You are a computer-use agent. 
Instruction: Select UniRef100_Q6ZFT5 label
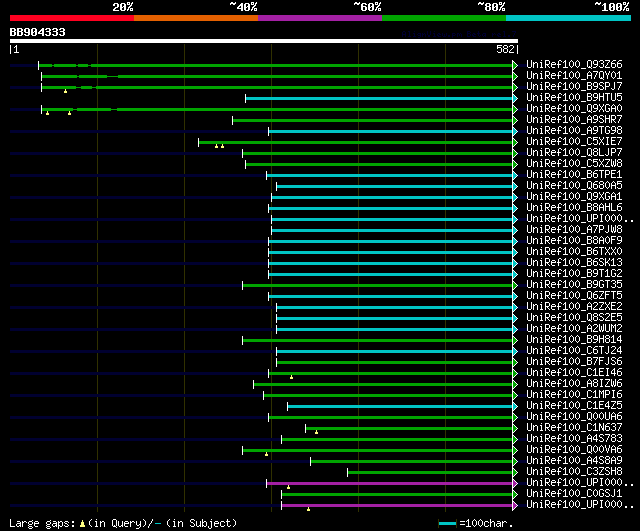tap(574, 296)
